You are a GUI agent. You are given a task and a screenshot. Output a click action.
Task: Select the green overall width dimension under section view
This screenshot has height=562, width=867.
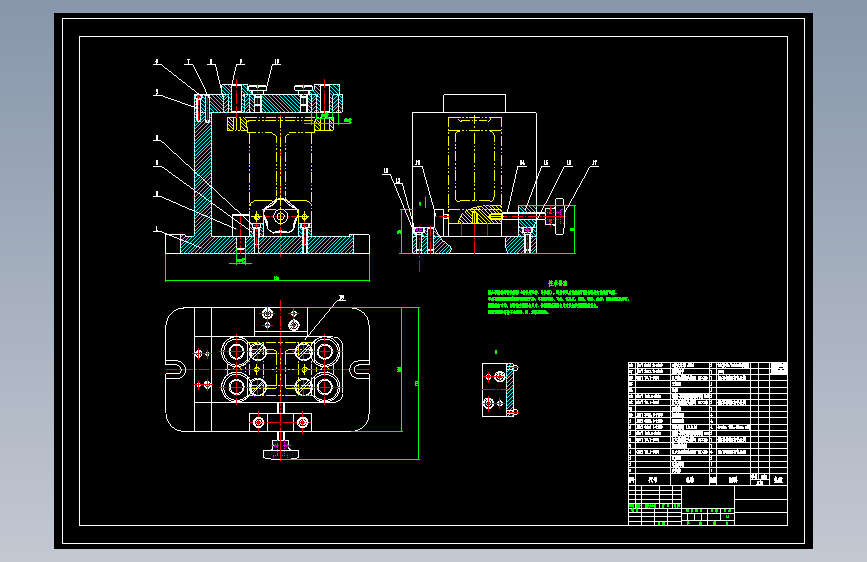point(268,279)
